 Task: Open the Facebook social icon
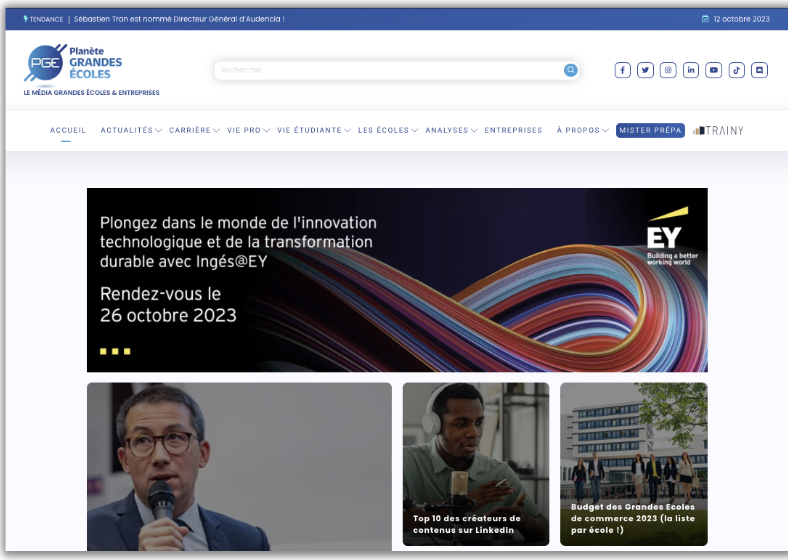click(x=622, y=70)
